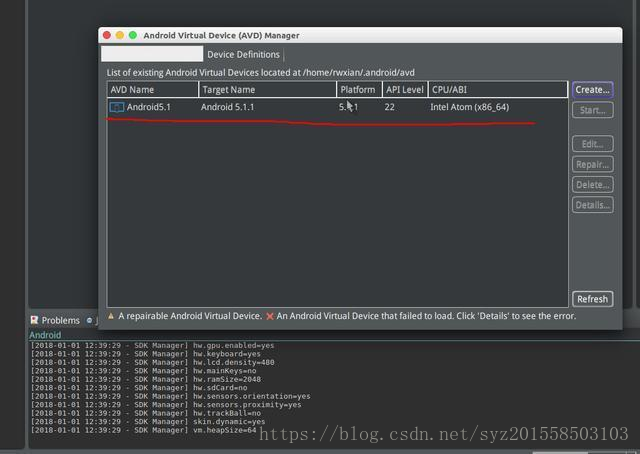This screenshot has width=640, height=454.
Task: Minimize the AVD Manager window
Action: pos(120,36)
